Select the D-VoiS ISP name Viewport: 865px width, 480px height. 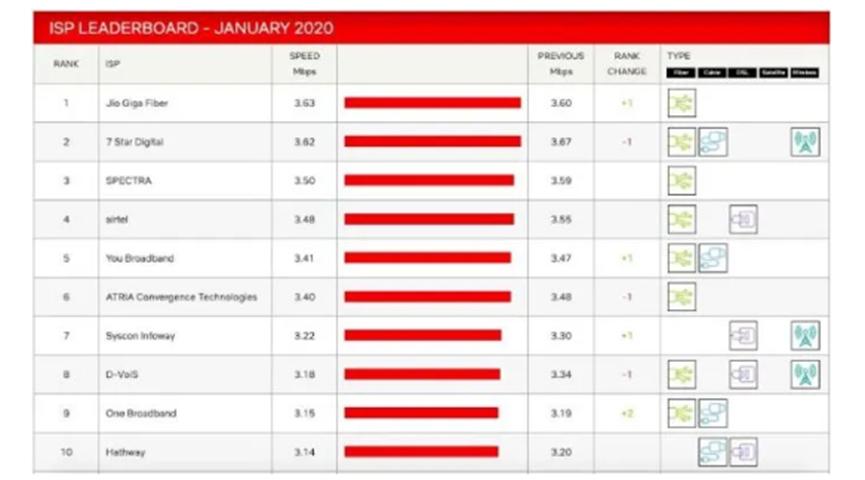point(122,375)
